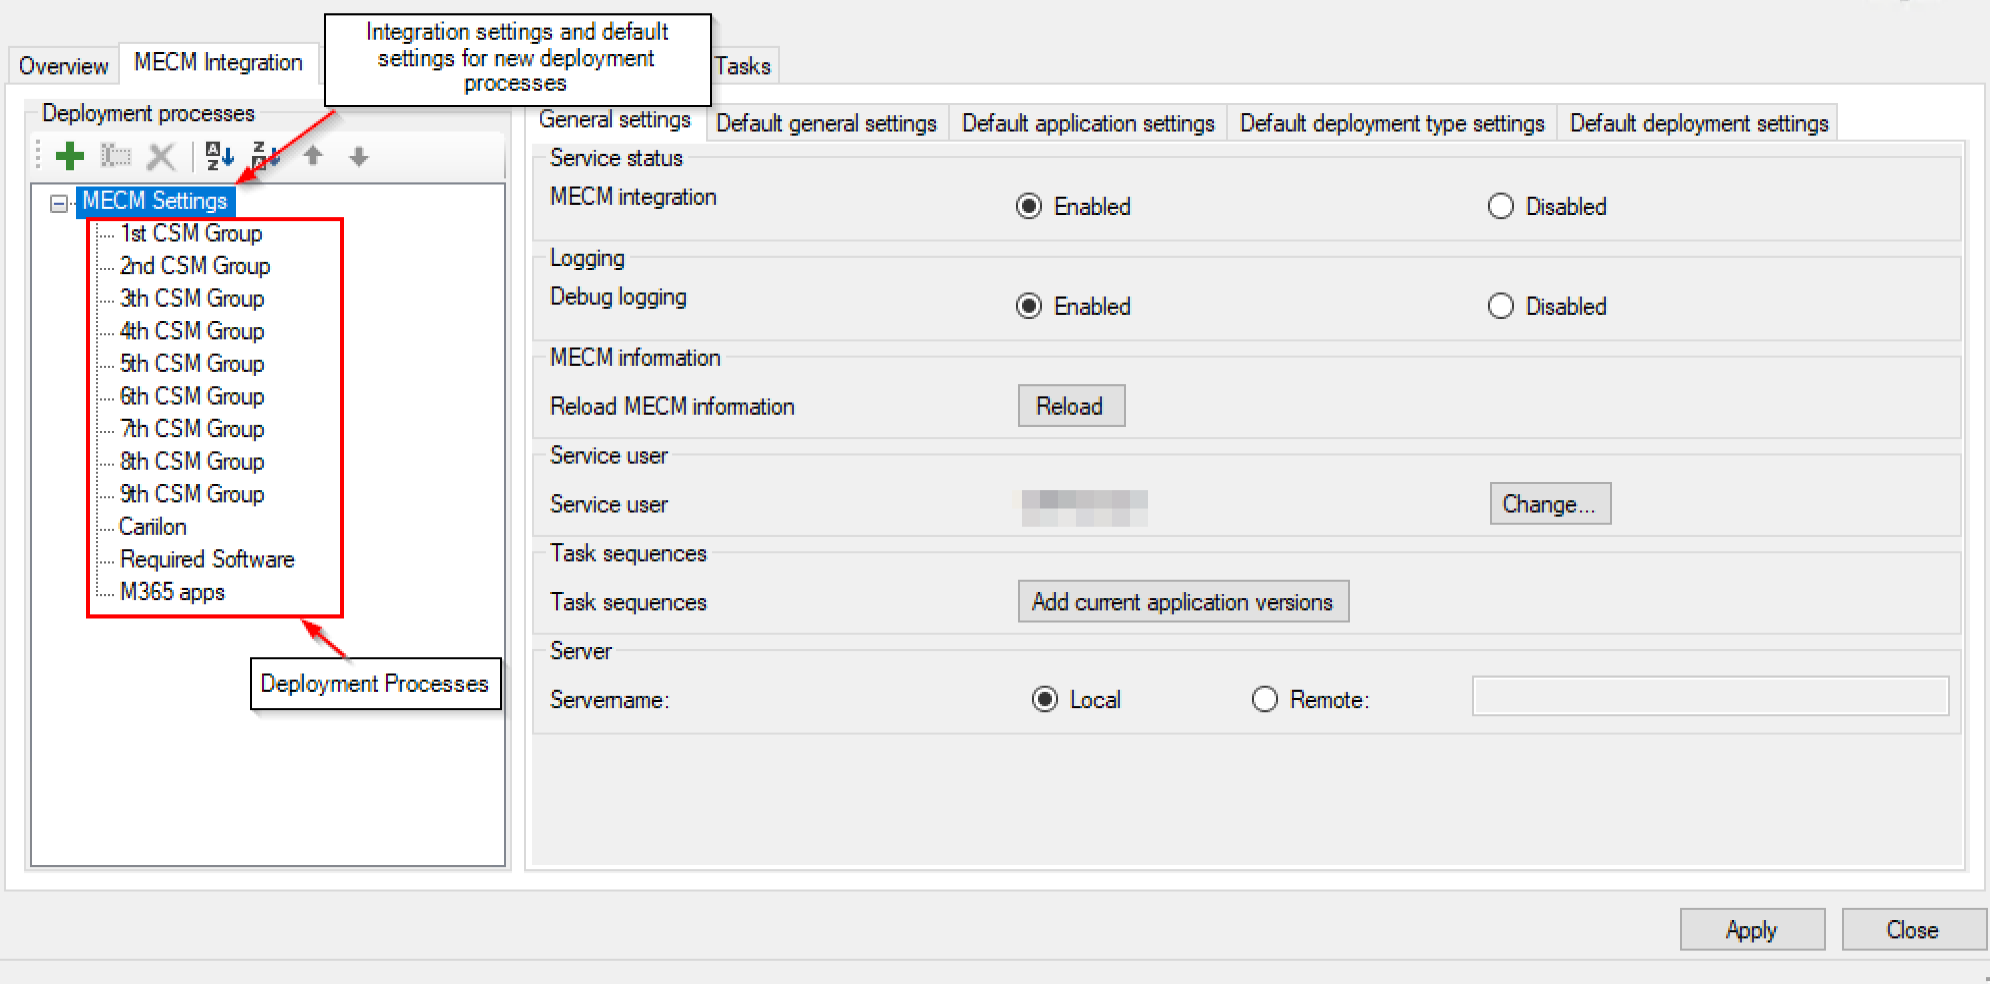Screen dimensions: 1990x984
Task: Apply the settings with the Apply button
Action: (x=1752, y=930)
